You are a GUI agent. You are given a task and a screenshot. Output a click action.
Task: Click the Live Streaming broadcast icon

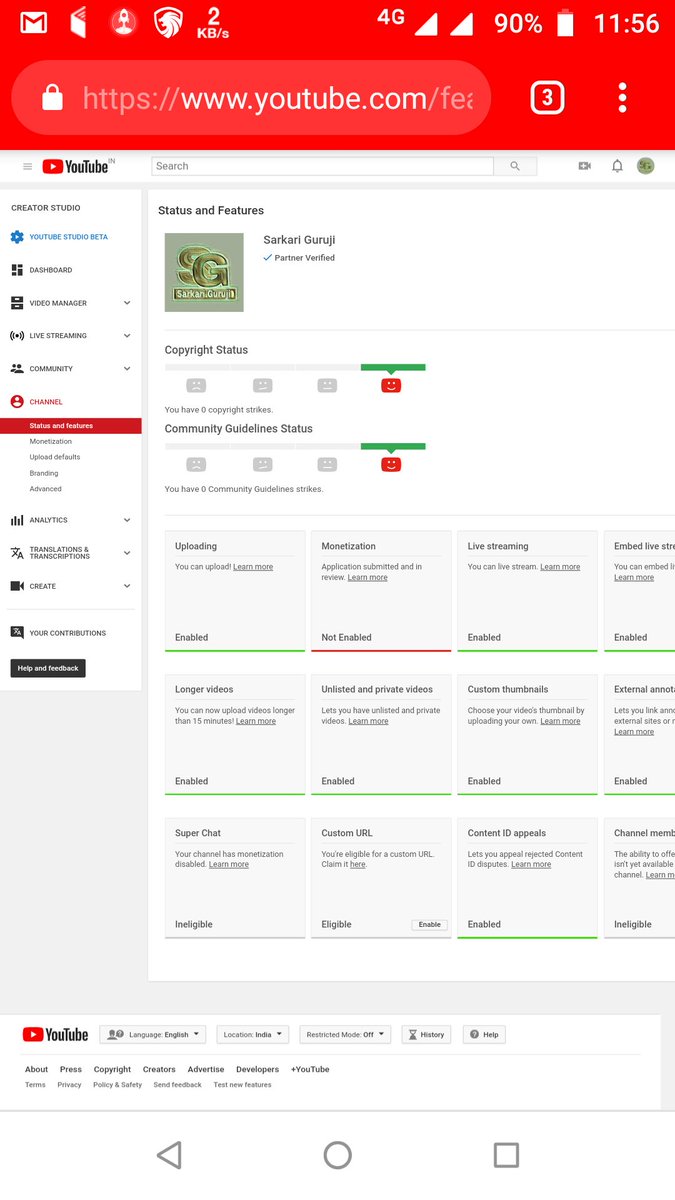click(x=17, y=336)
